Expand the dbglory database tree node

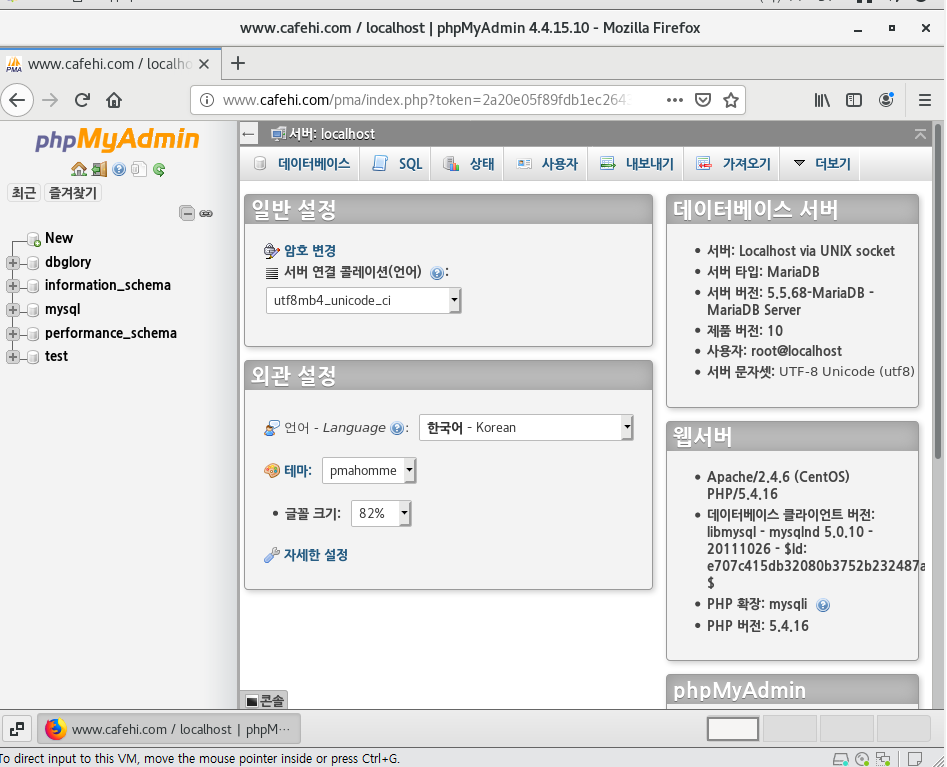coord(13,262)
